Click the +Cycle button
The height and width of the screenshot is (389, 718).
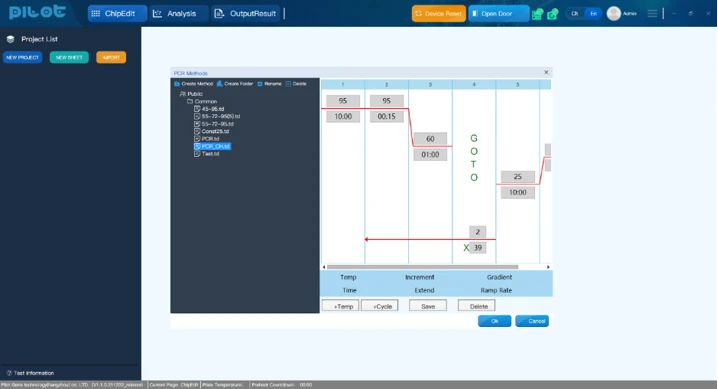tap(380, 306)
